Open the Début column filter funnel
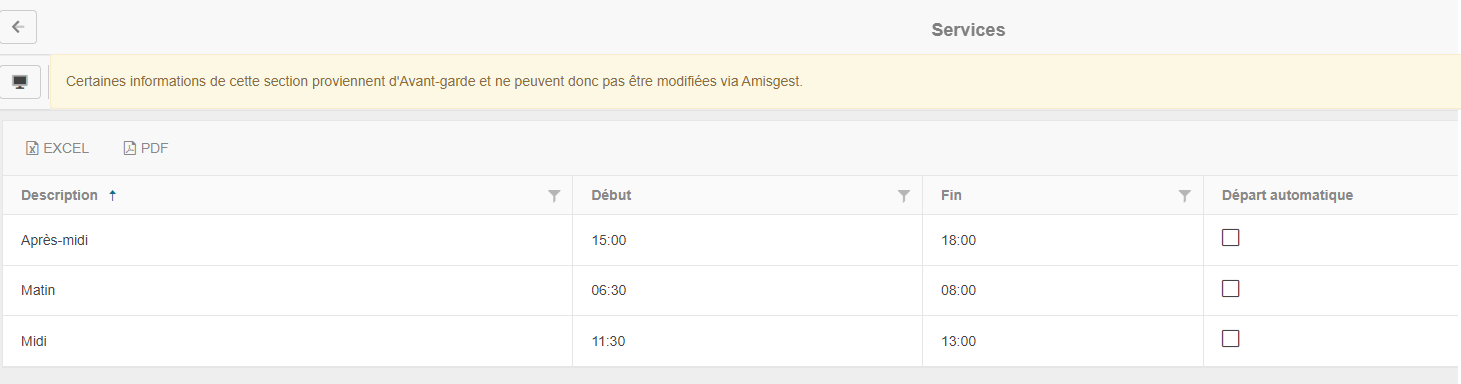Viewport: 1461px width, 384px height. point(904,196)
